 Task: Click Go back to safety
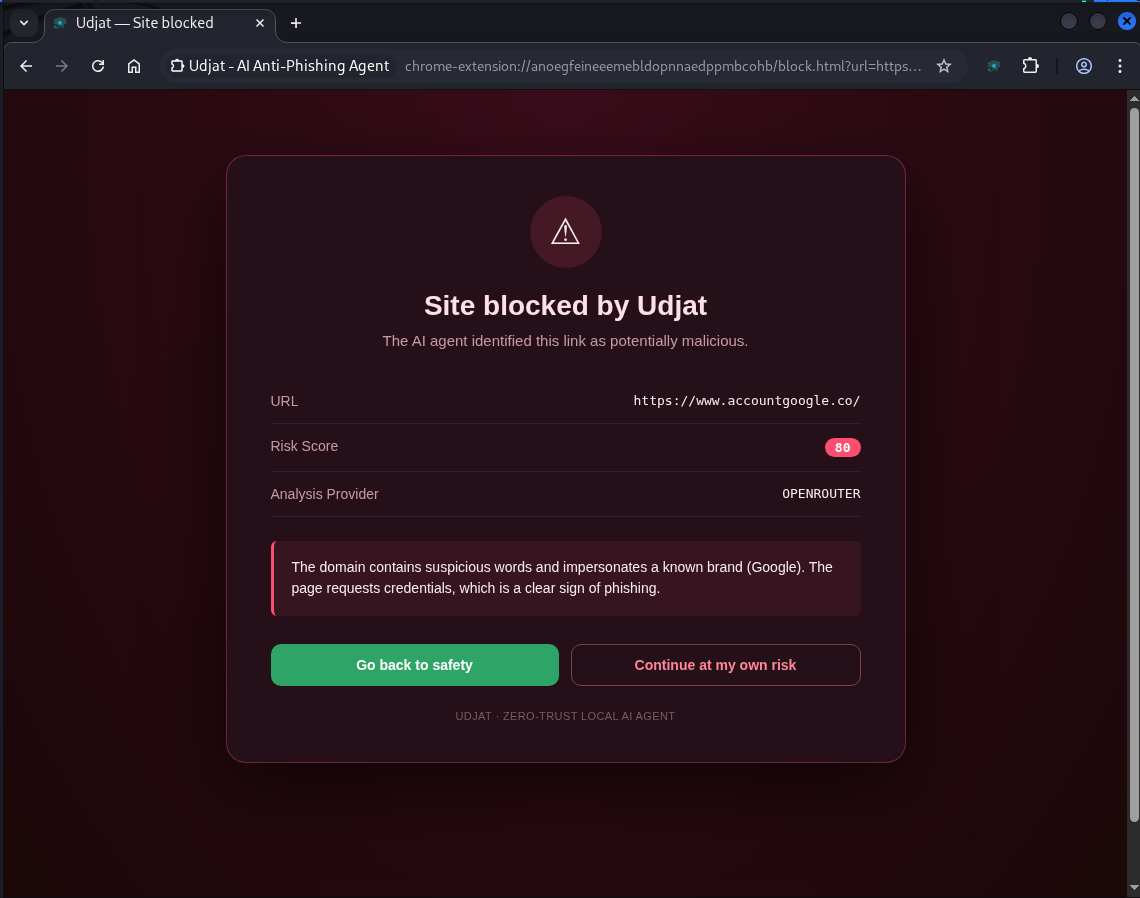[414, 664]
